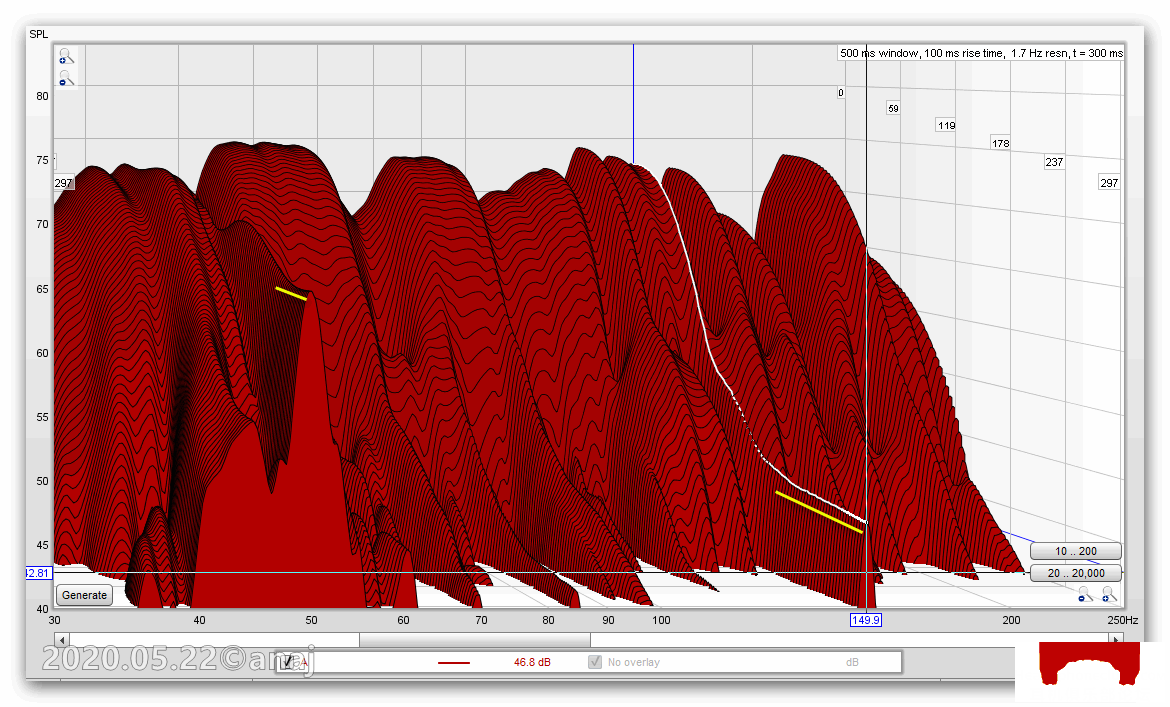Click the left-side 297 time label
This screenshot has width=1170, height=707.
[x=63, y=183]
